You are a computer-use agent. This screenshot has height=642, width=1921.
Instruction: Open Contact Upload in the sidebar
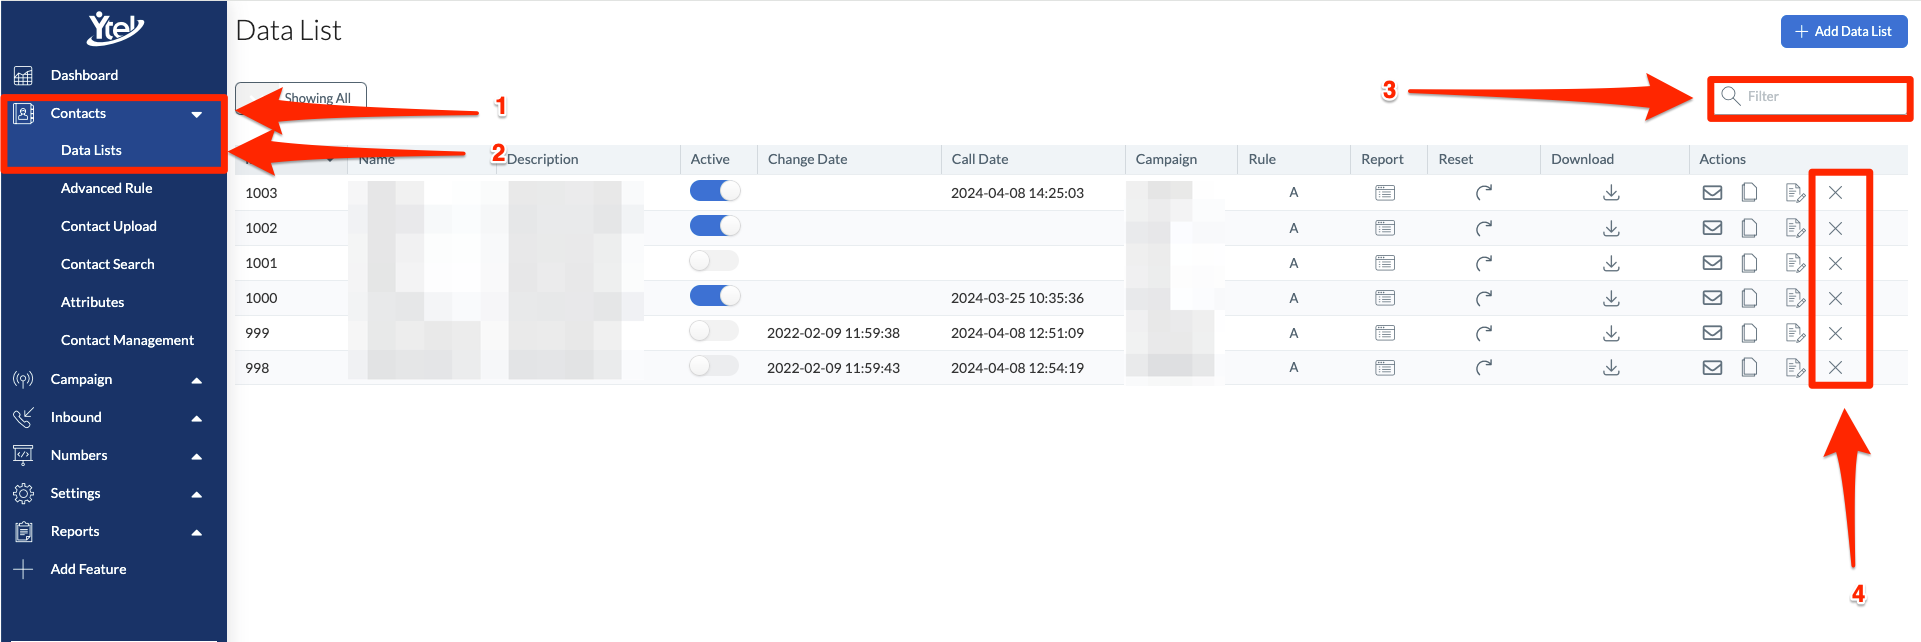tap(108, 226)
